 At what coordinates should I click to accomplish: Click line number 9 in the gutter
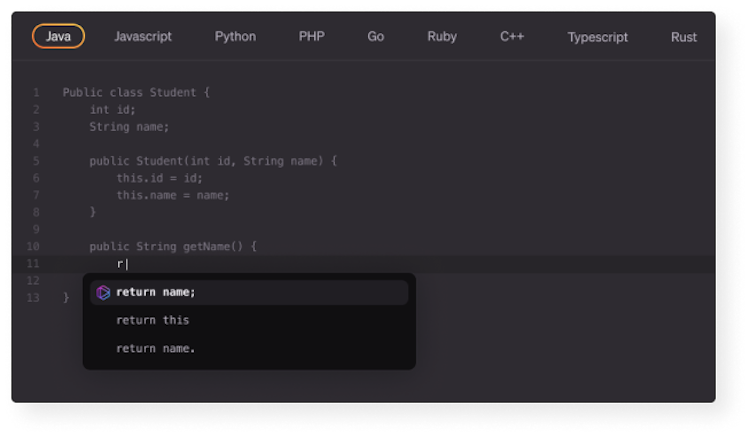point(36,229)
